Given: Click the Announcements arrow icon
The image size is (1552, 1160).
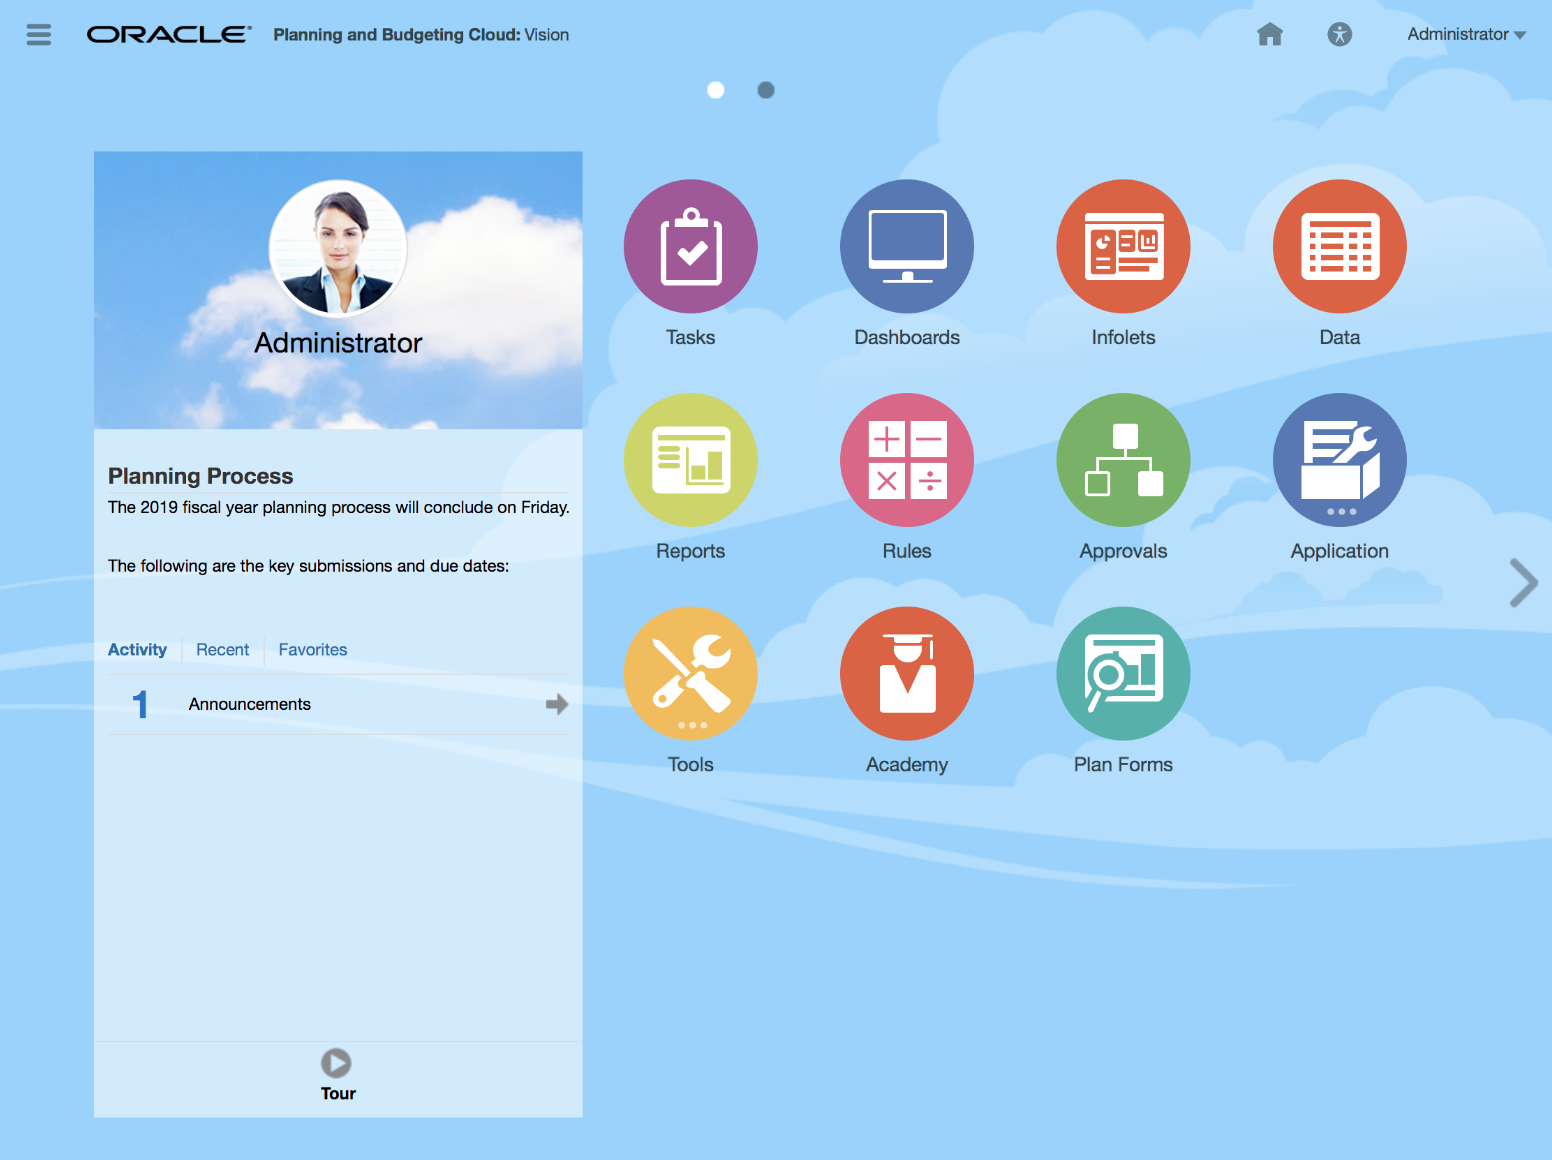Looking at the screenshot, I should point(557,704).
